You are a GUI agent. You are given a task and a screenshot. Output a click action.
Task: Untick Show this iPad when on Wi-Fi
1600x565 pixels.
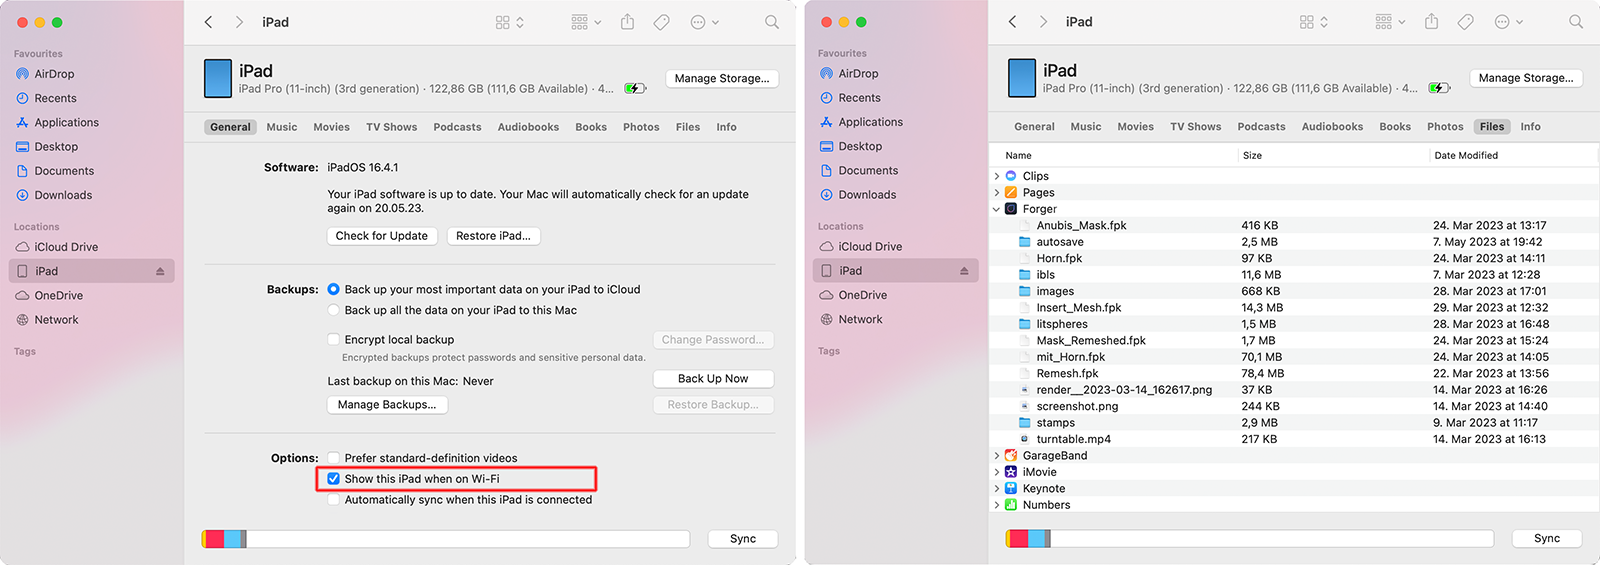click(x=334, y=479)
